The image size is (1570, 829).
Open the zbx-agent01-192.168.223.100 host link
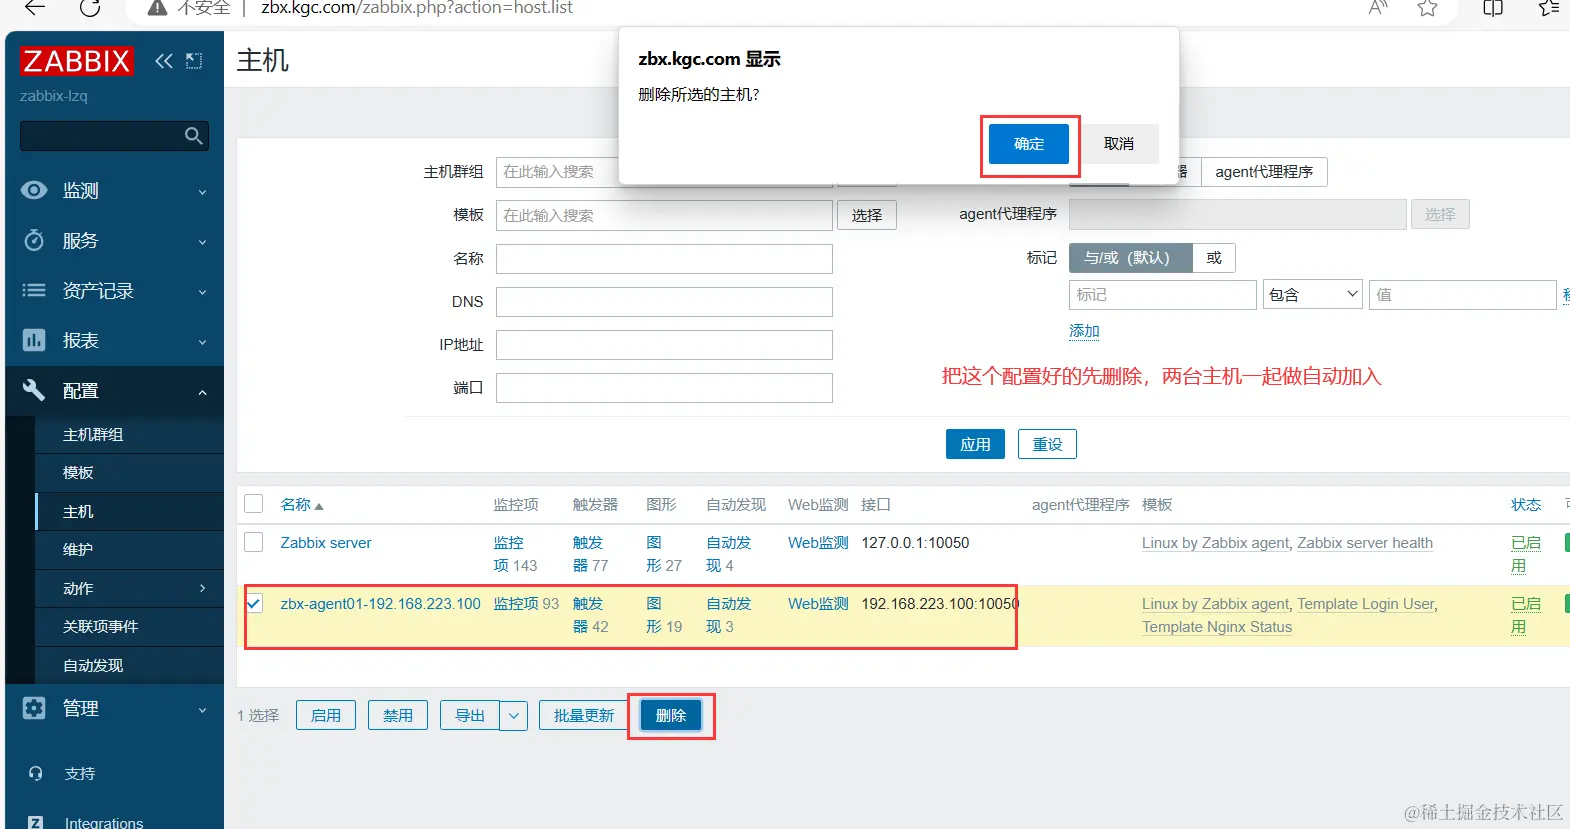pos(380,604)
